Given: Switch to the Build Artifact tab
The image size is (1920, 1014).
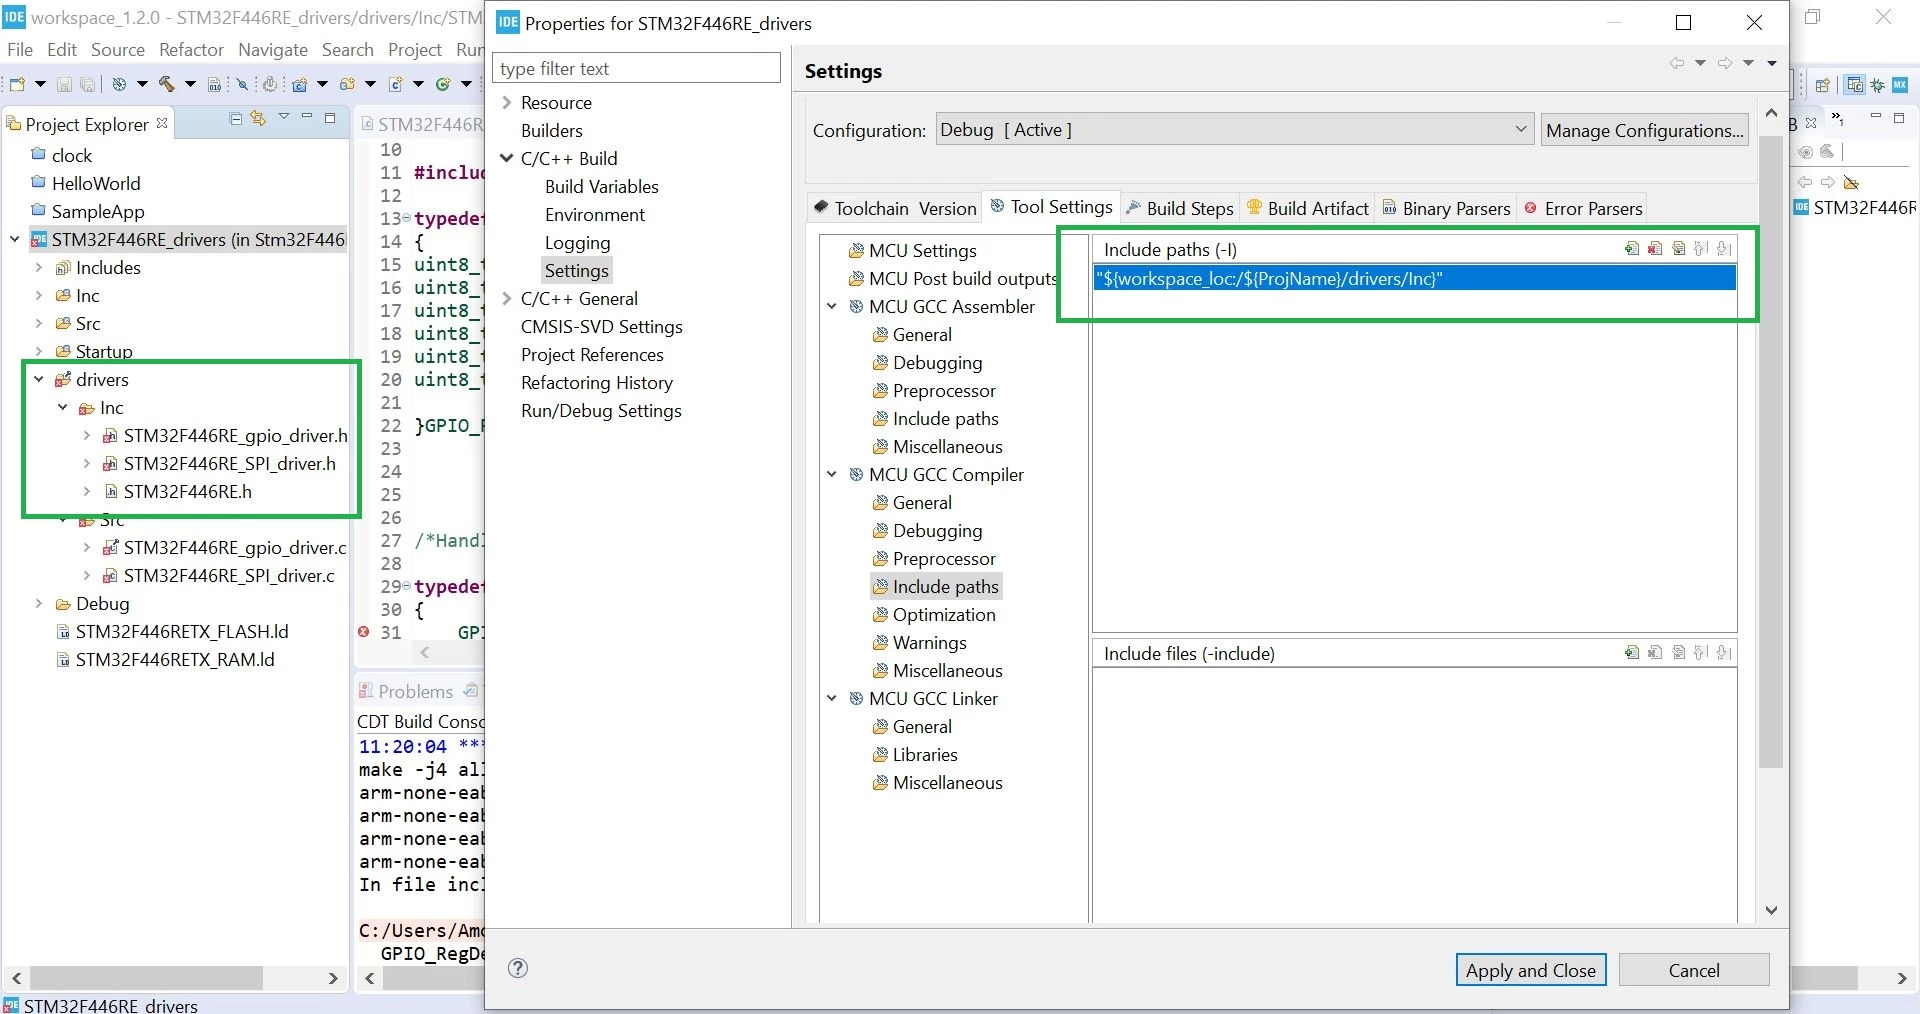Looking at the screenshot, I should click(x=1308, y=208).
